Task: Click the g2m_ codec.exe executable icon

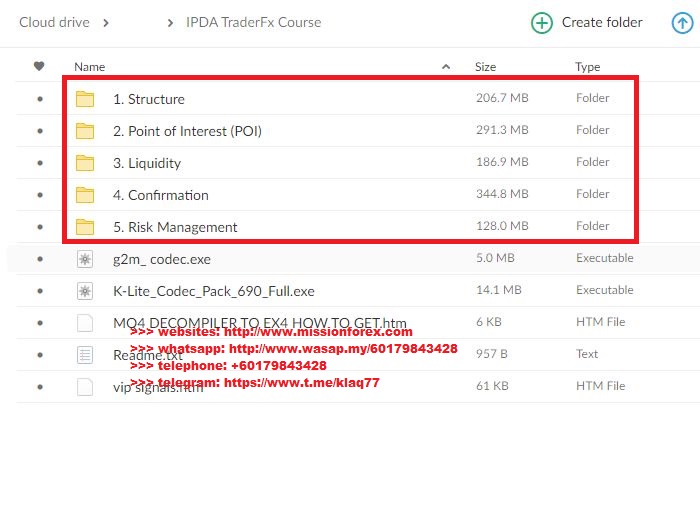Action: (85, 259)
